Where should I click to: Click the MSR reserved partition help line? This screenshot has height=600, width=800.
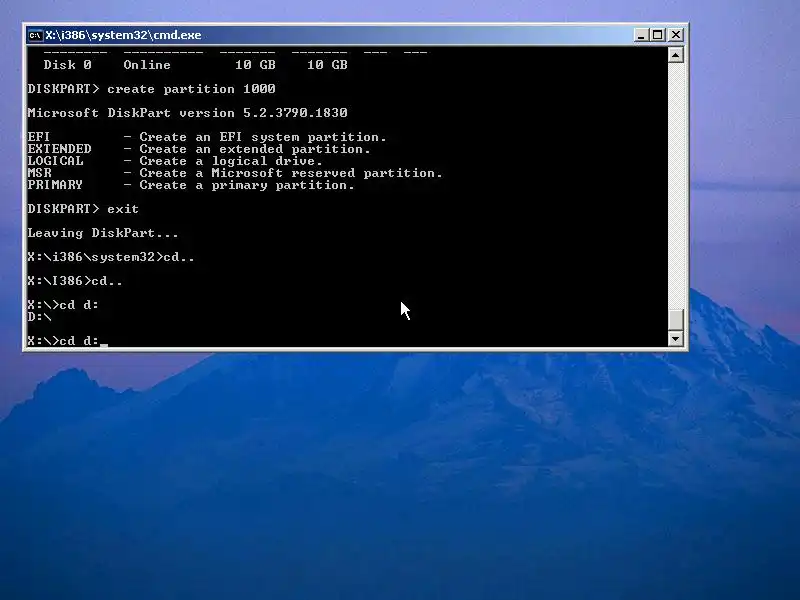point(235,173)
